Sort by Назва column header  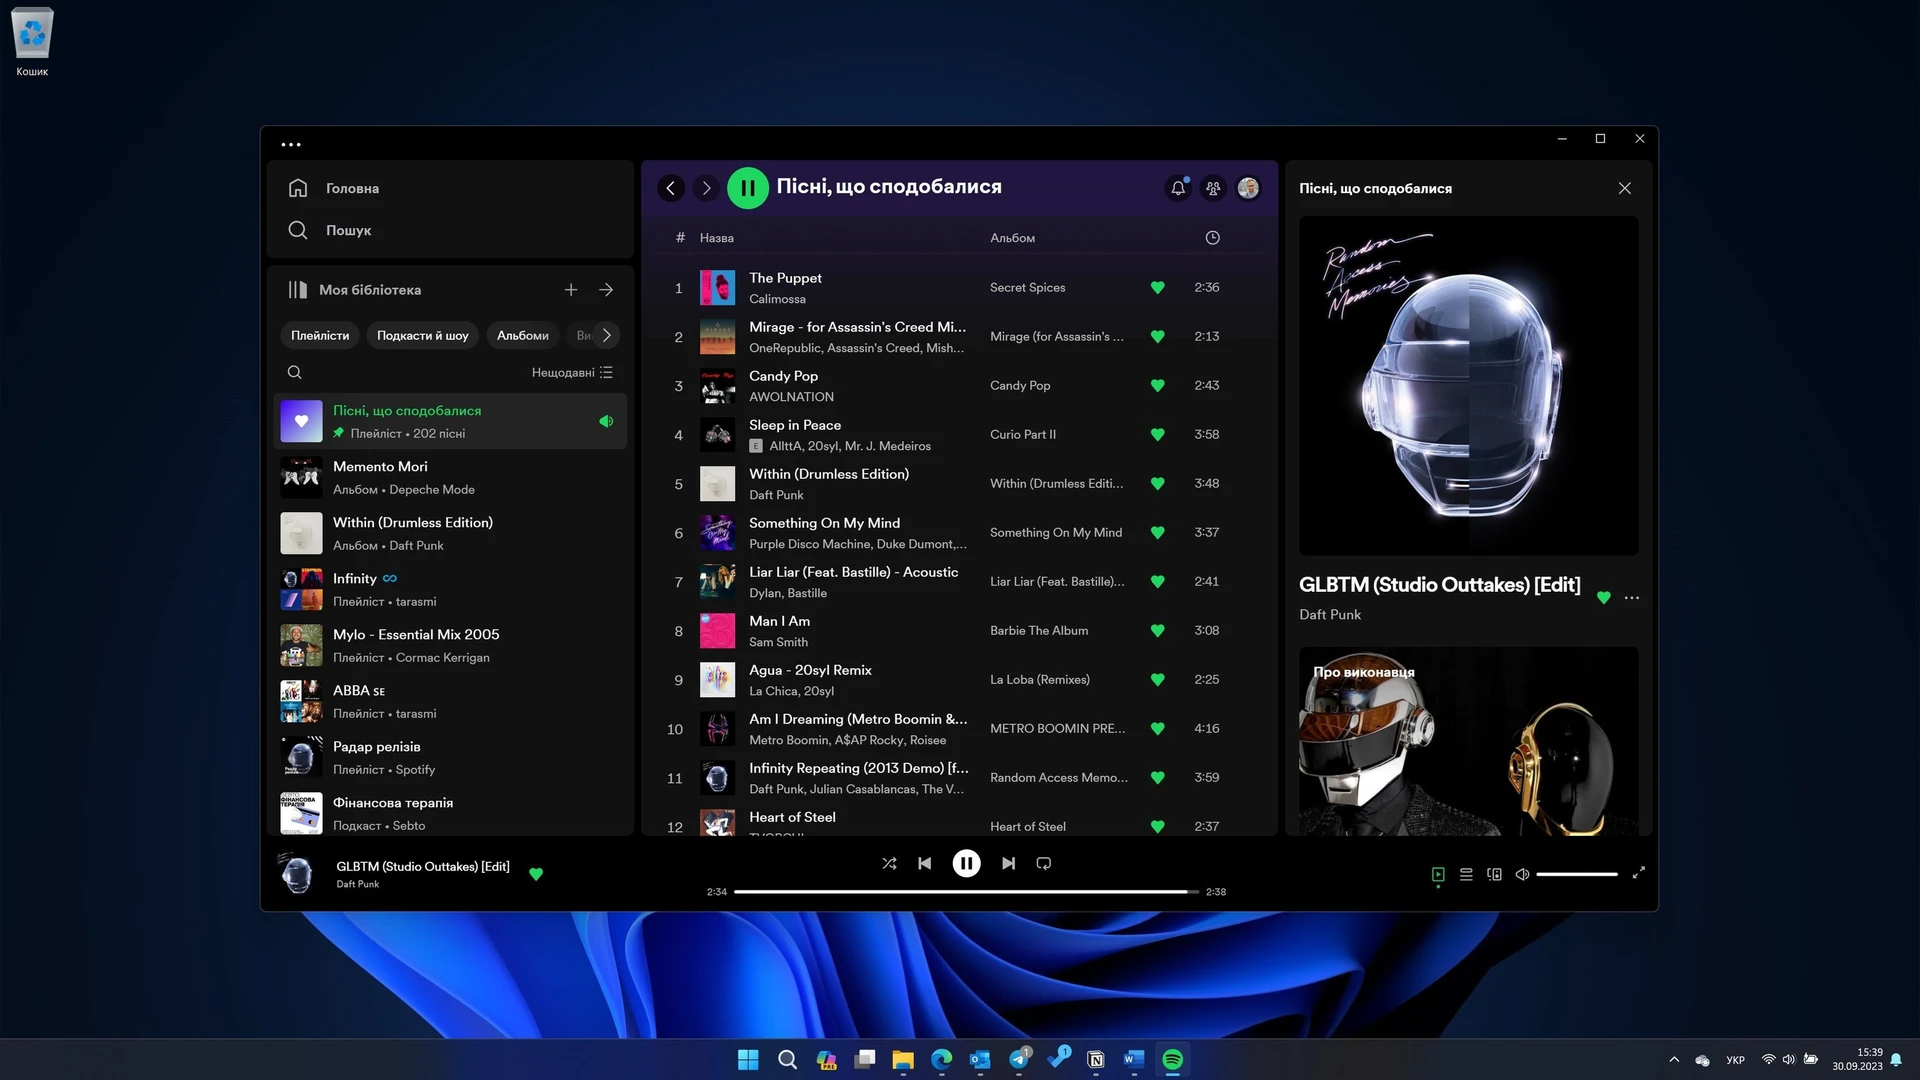coord(716,238)
